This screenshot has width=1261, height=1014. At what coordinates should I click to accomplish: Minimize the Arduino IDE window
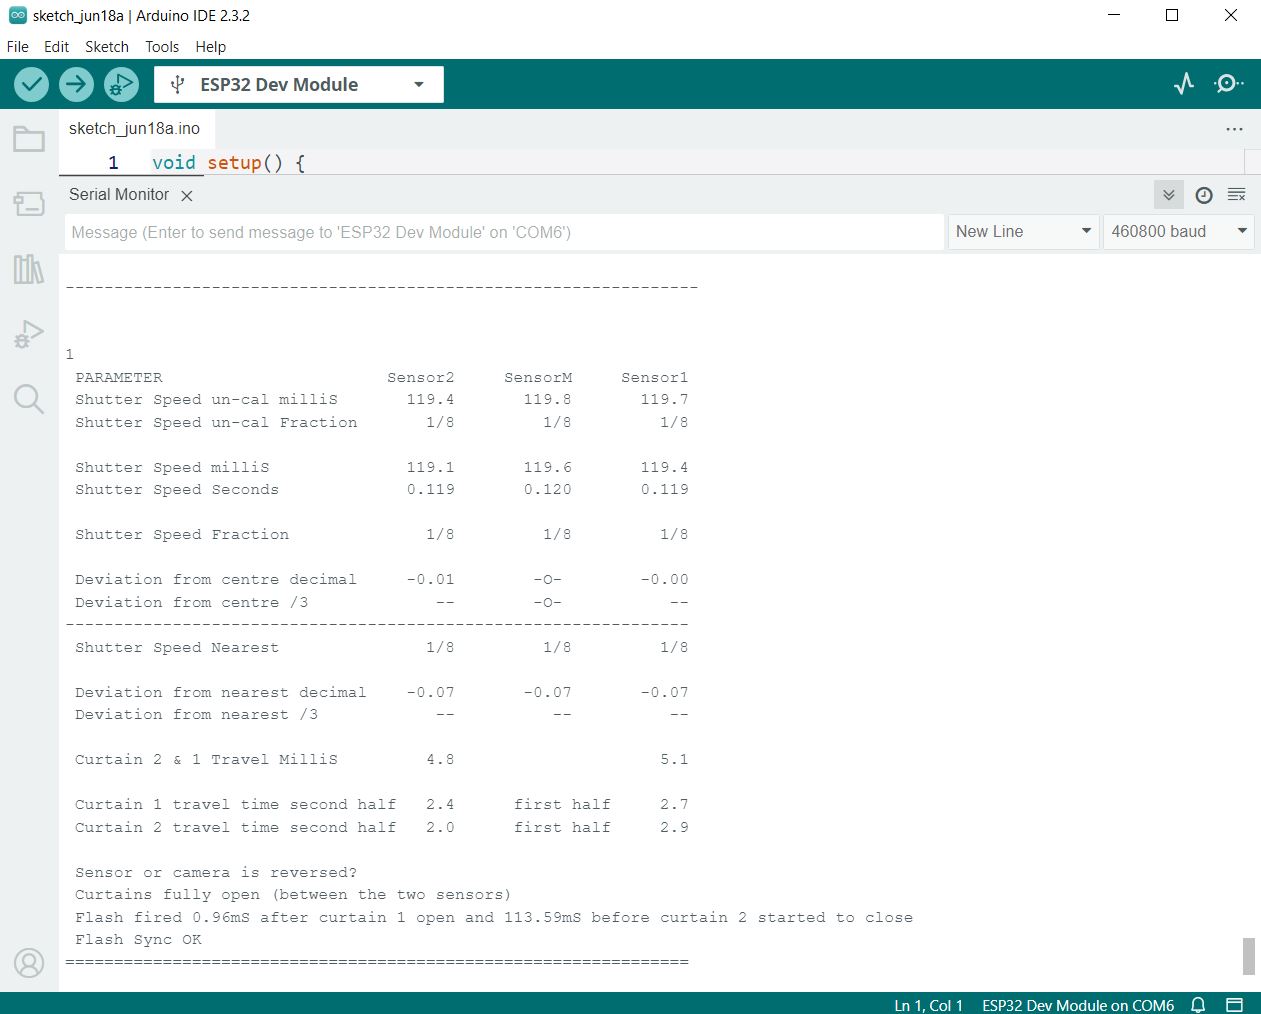[x=1115, y=15]
